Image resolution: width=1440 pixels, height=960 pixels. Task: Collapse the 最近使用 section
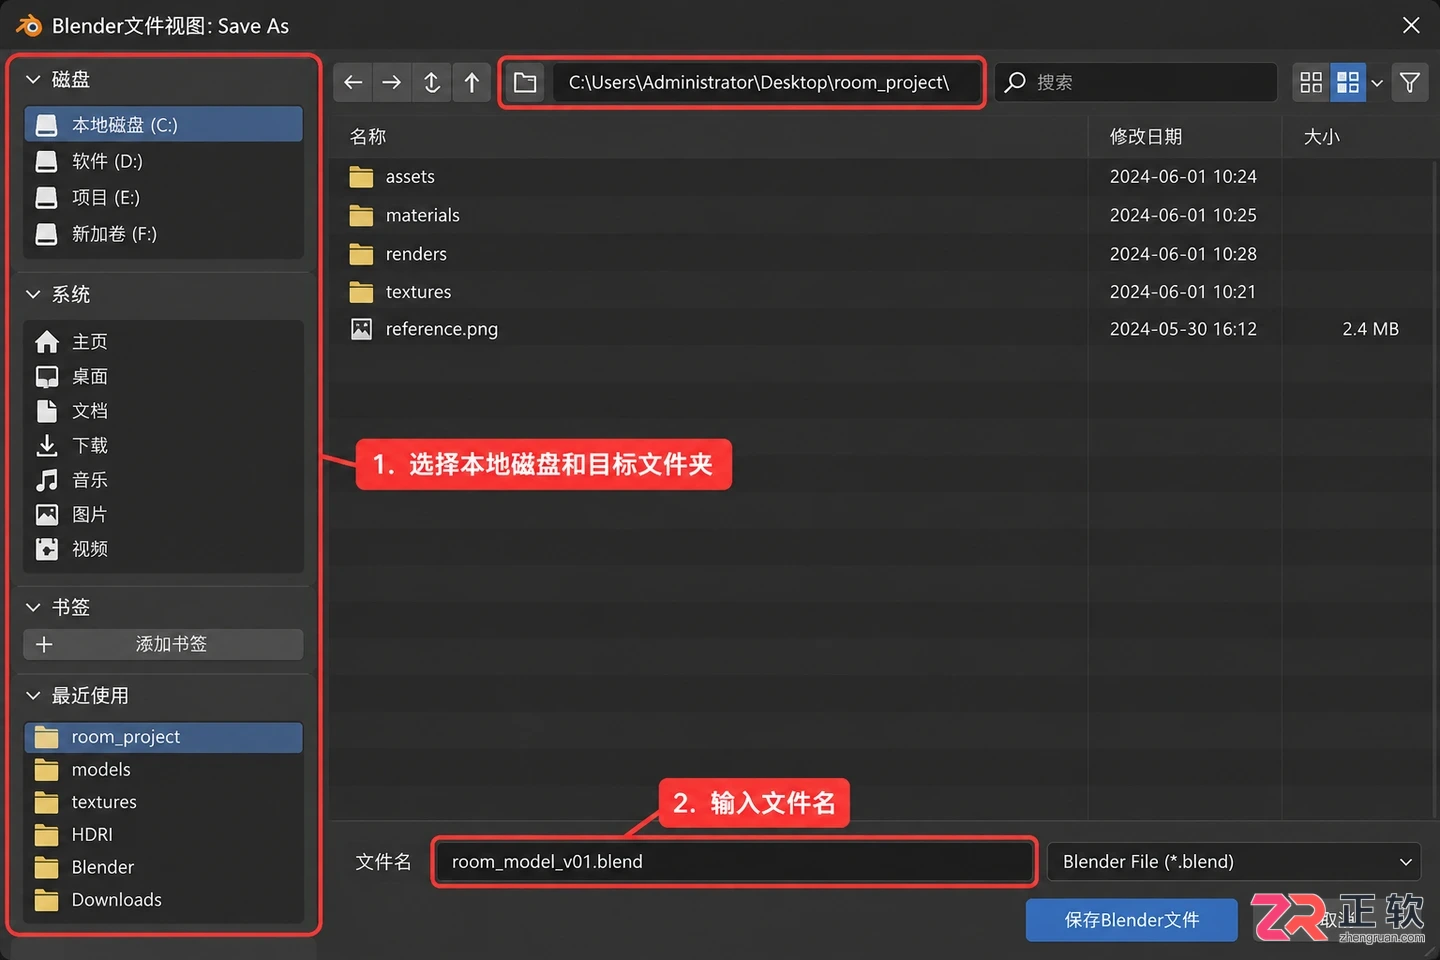point(33,695)
